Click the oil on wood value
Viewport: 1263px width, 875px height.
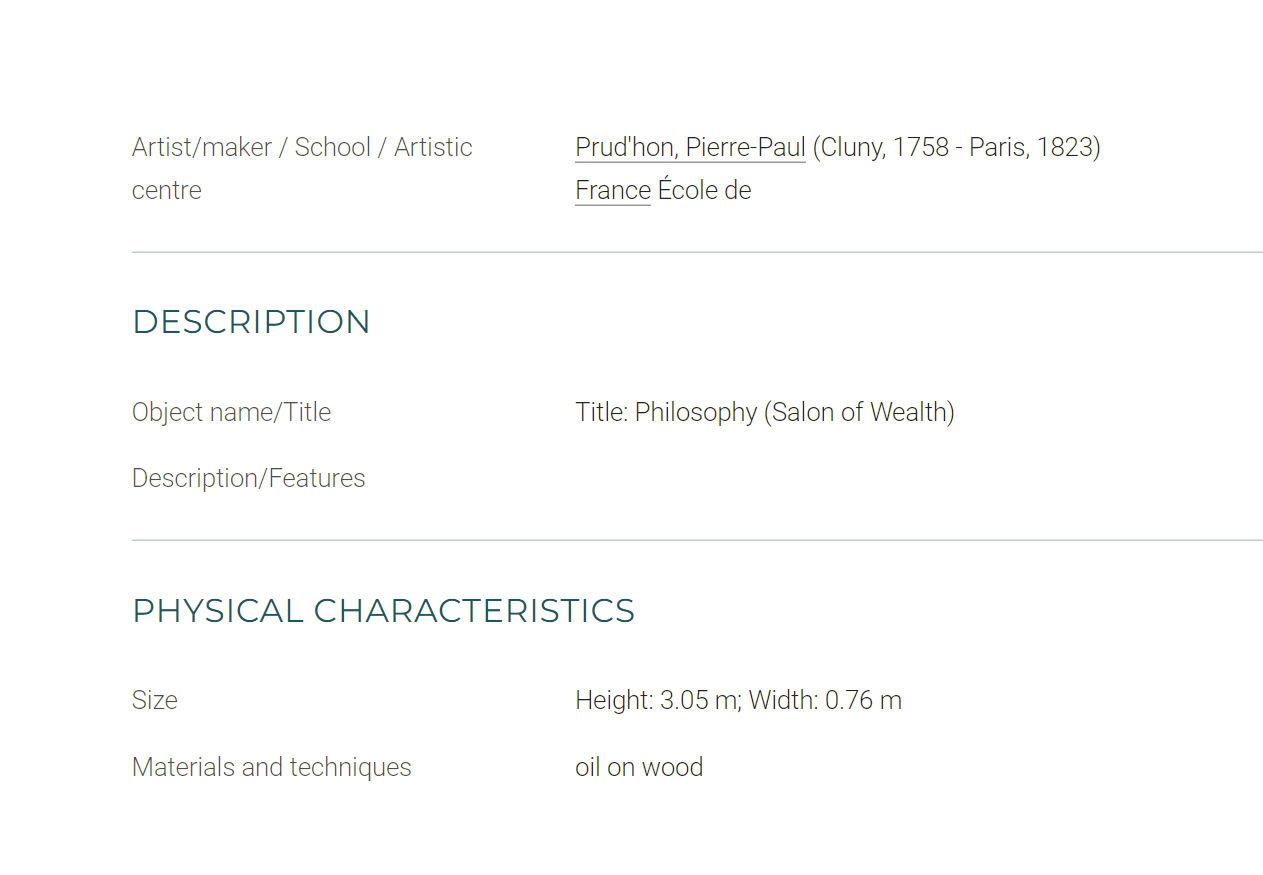(639, 767)
